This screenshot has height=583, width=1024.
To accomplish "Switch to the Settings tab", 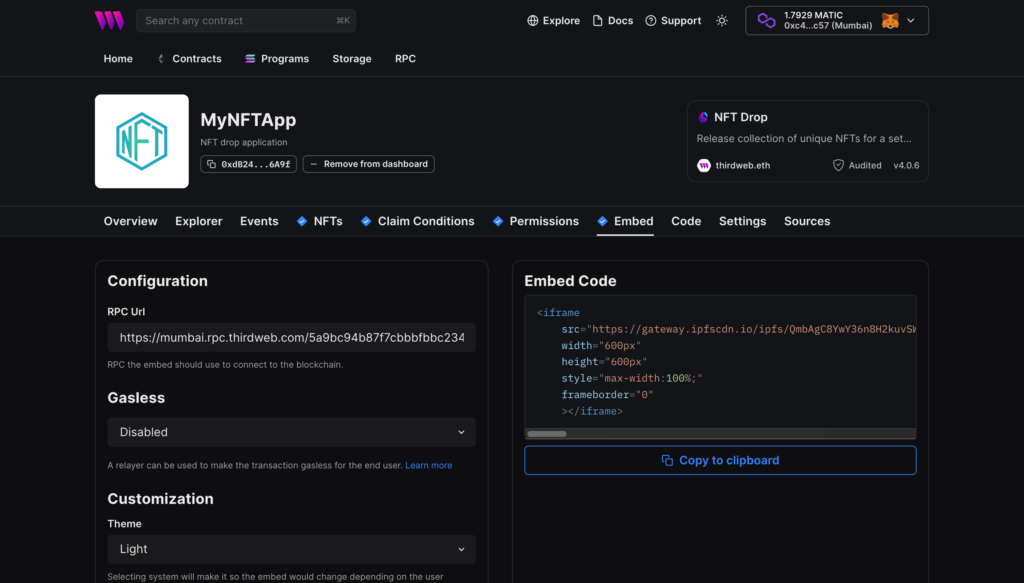I will pos(743,221).
